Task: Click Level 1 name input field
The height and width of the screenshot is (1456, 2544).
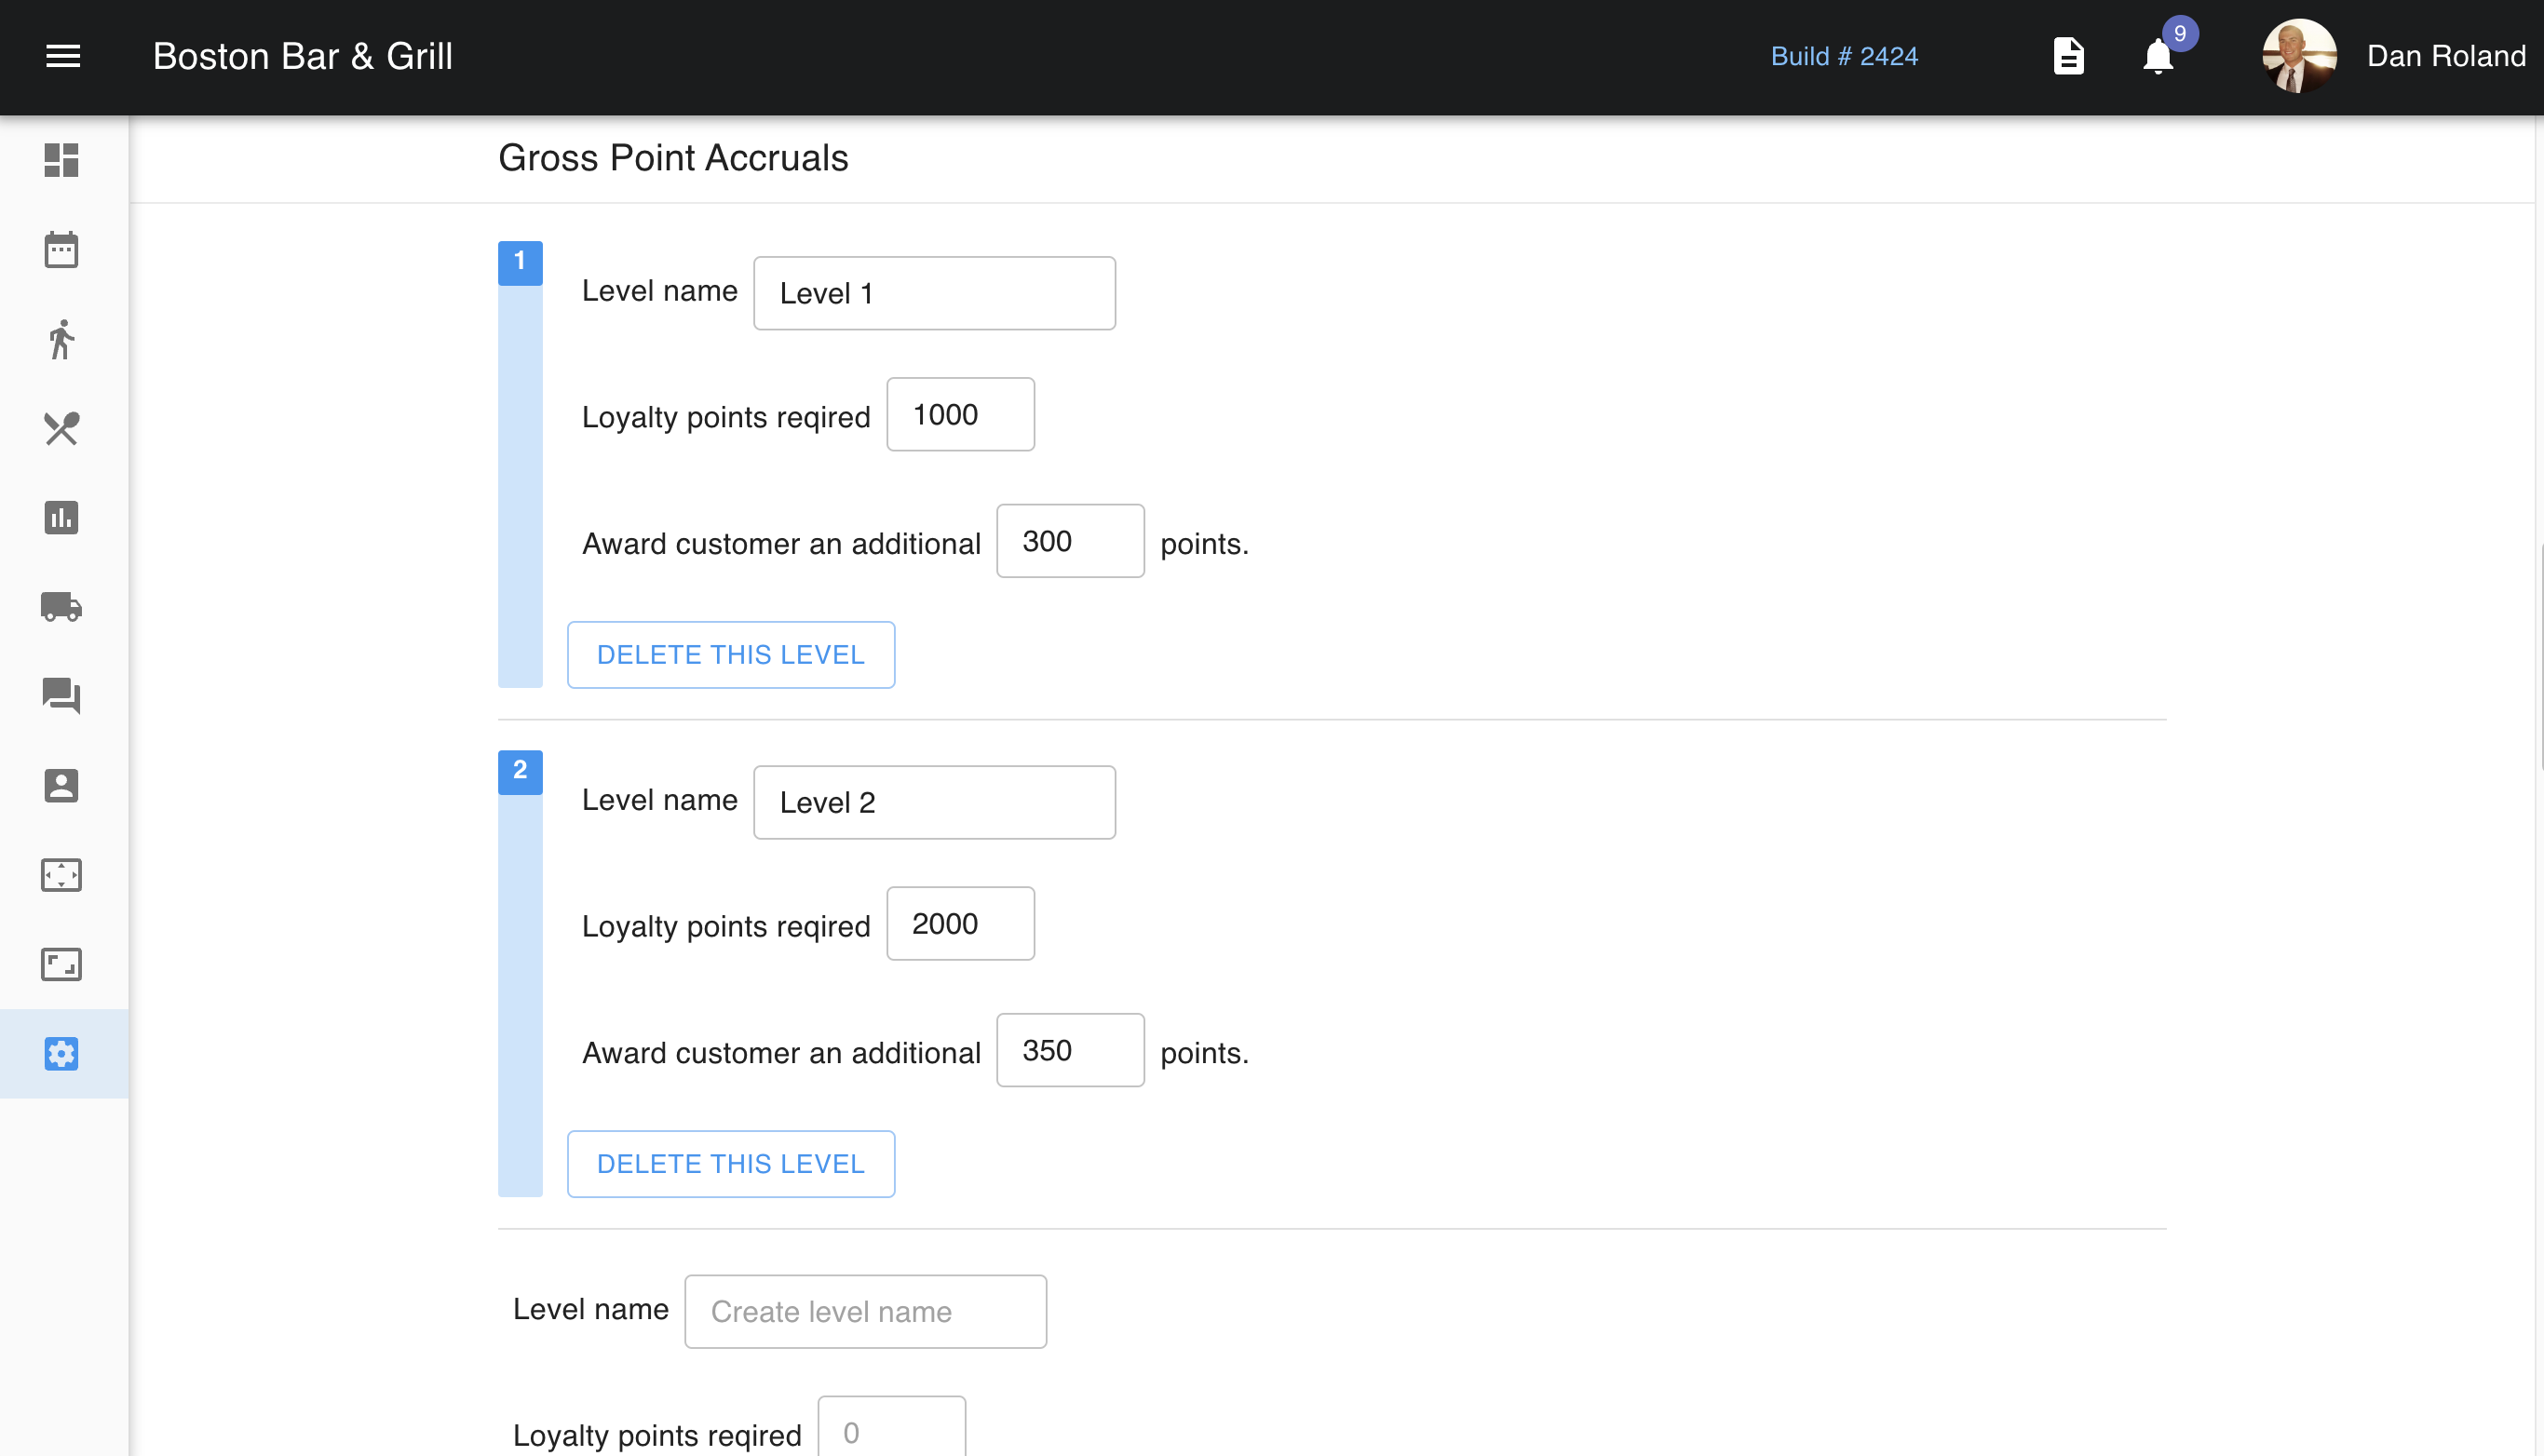Action: [x=934, y=293]
